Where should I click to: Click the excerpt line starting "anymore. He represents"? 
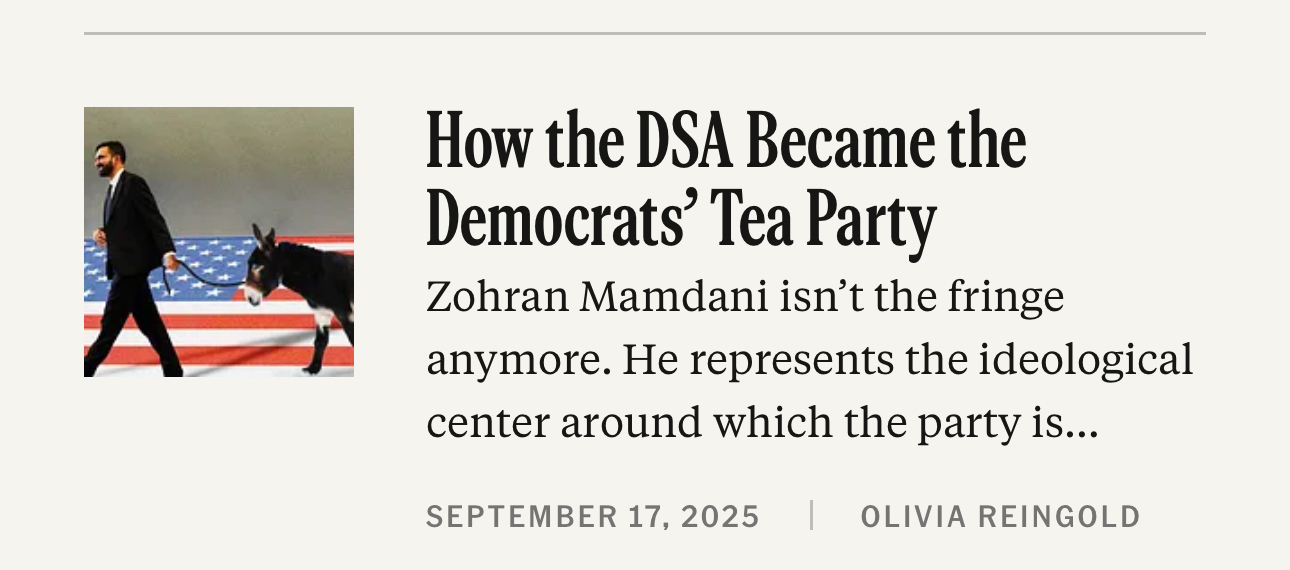pyautogui.click(x=809, y=360)
